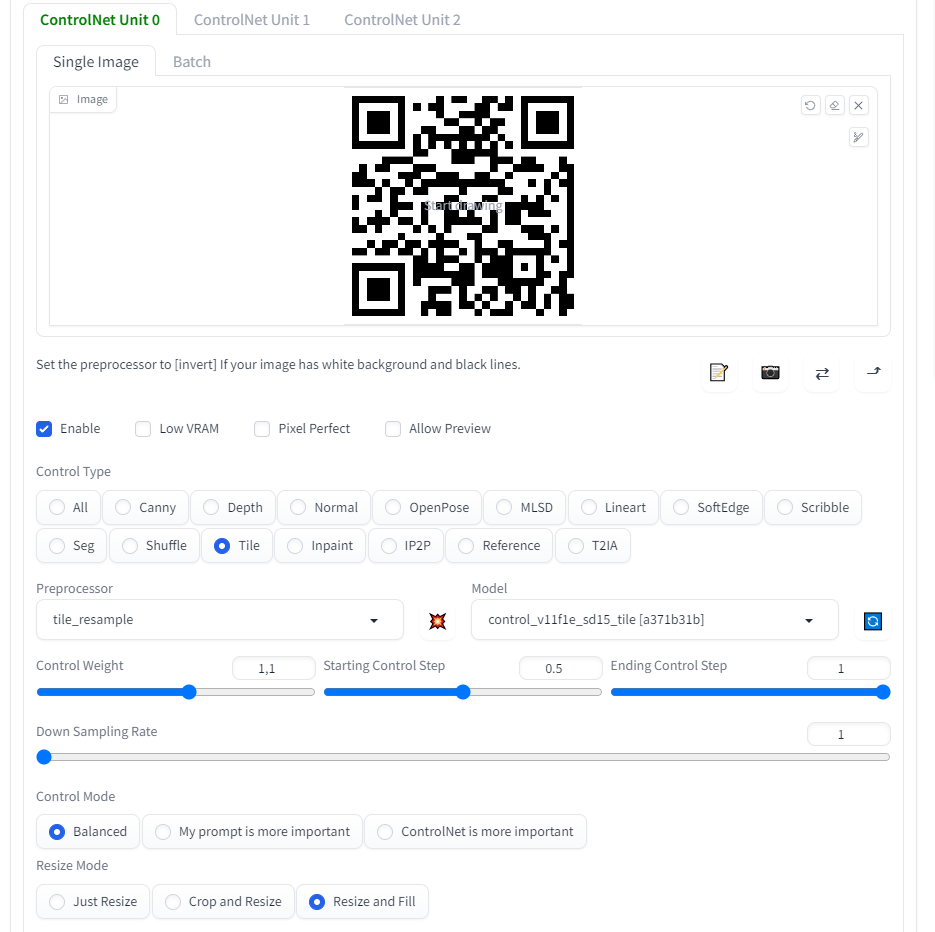Choose the Crop and Resize mode

223,902
